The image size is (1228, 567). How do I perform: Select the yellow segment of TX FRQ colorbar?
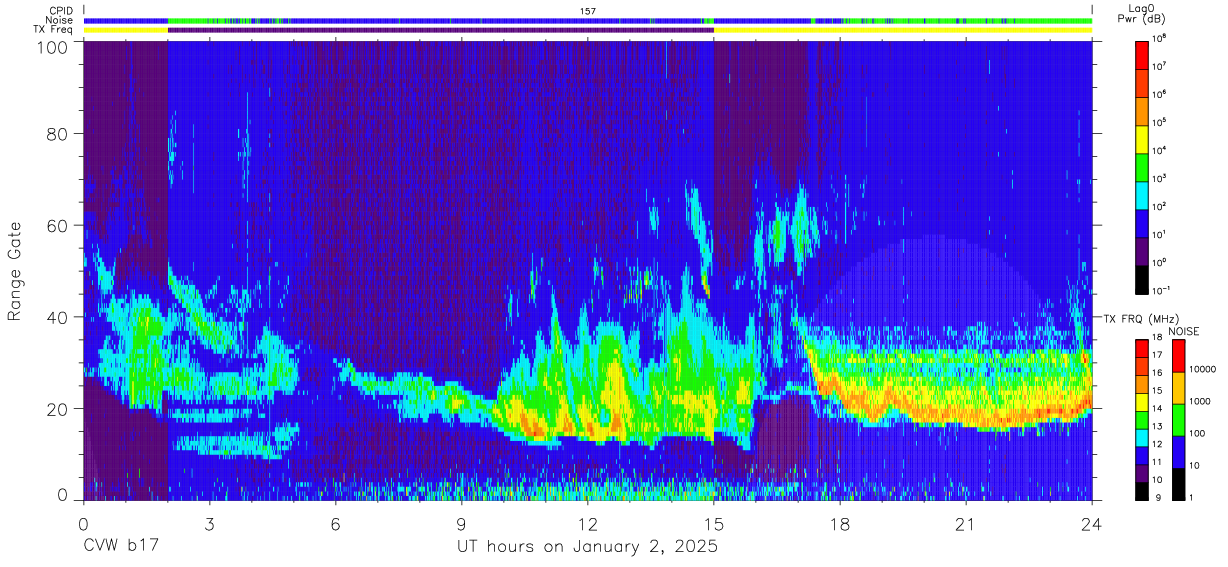pos(1142,402)
